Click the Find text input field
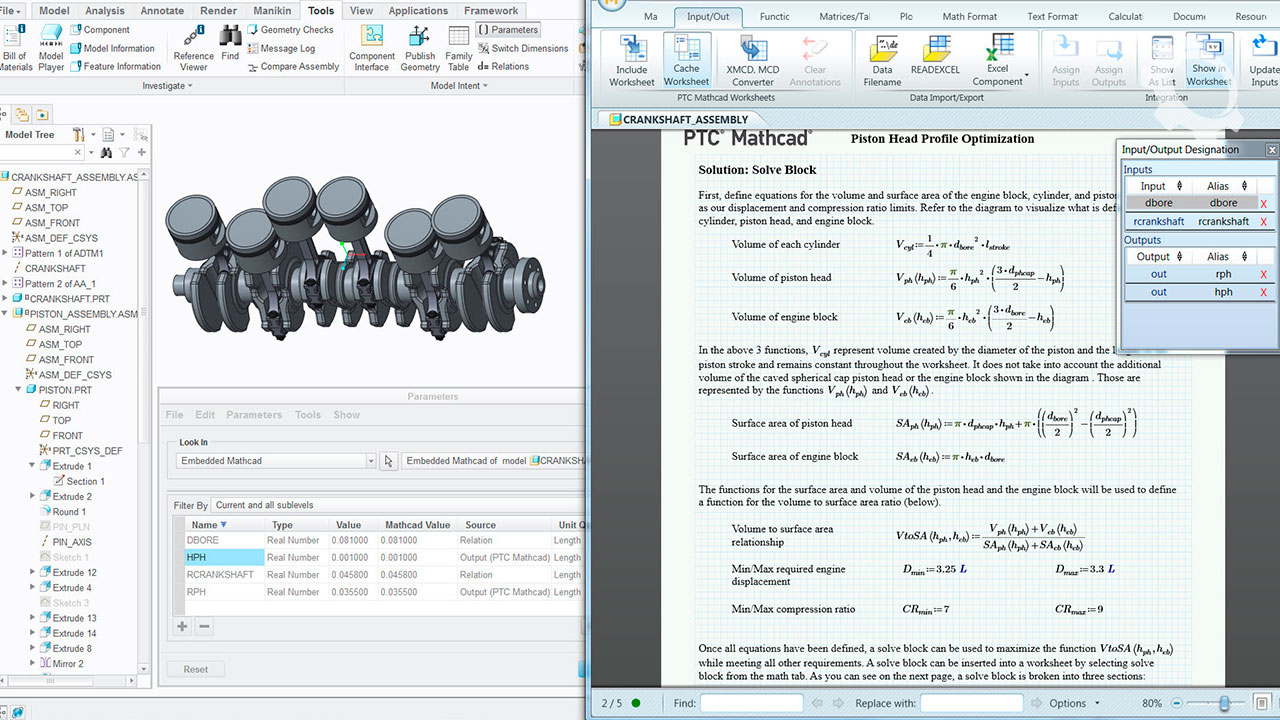Viewport: 1280px width, 720px height. pos(751,704)
